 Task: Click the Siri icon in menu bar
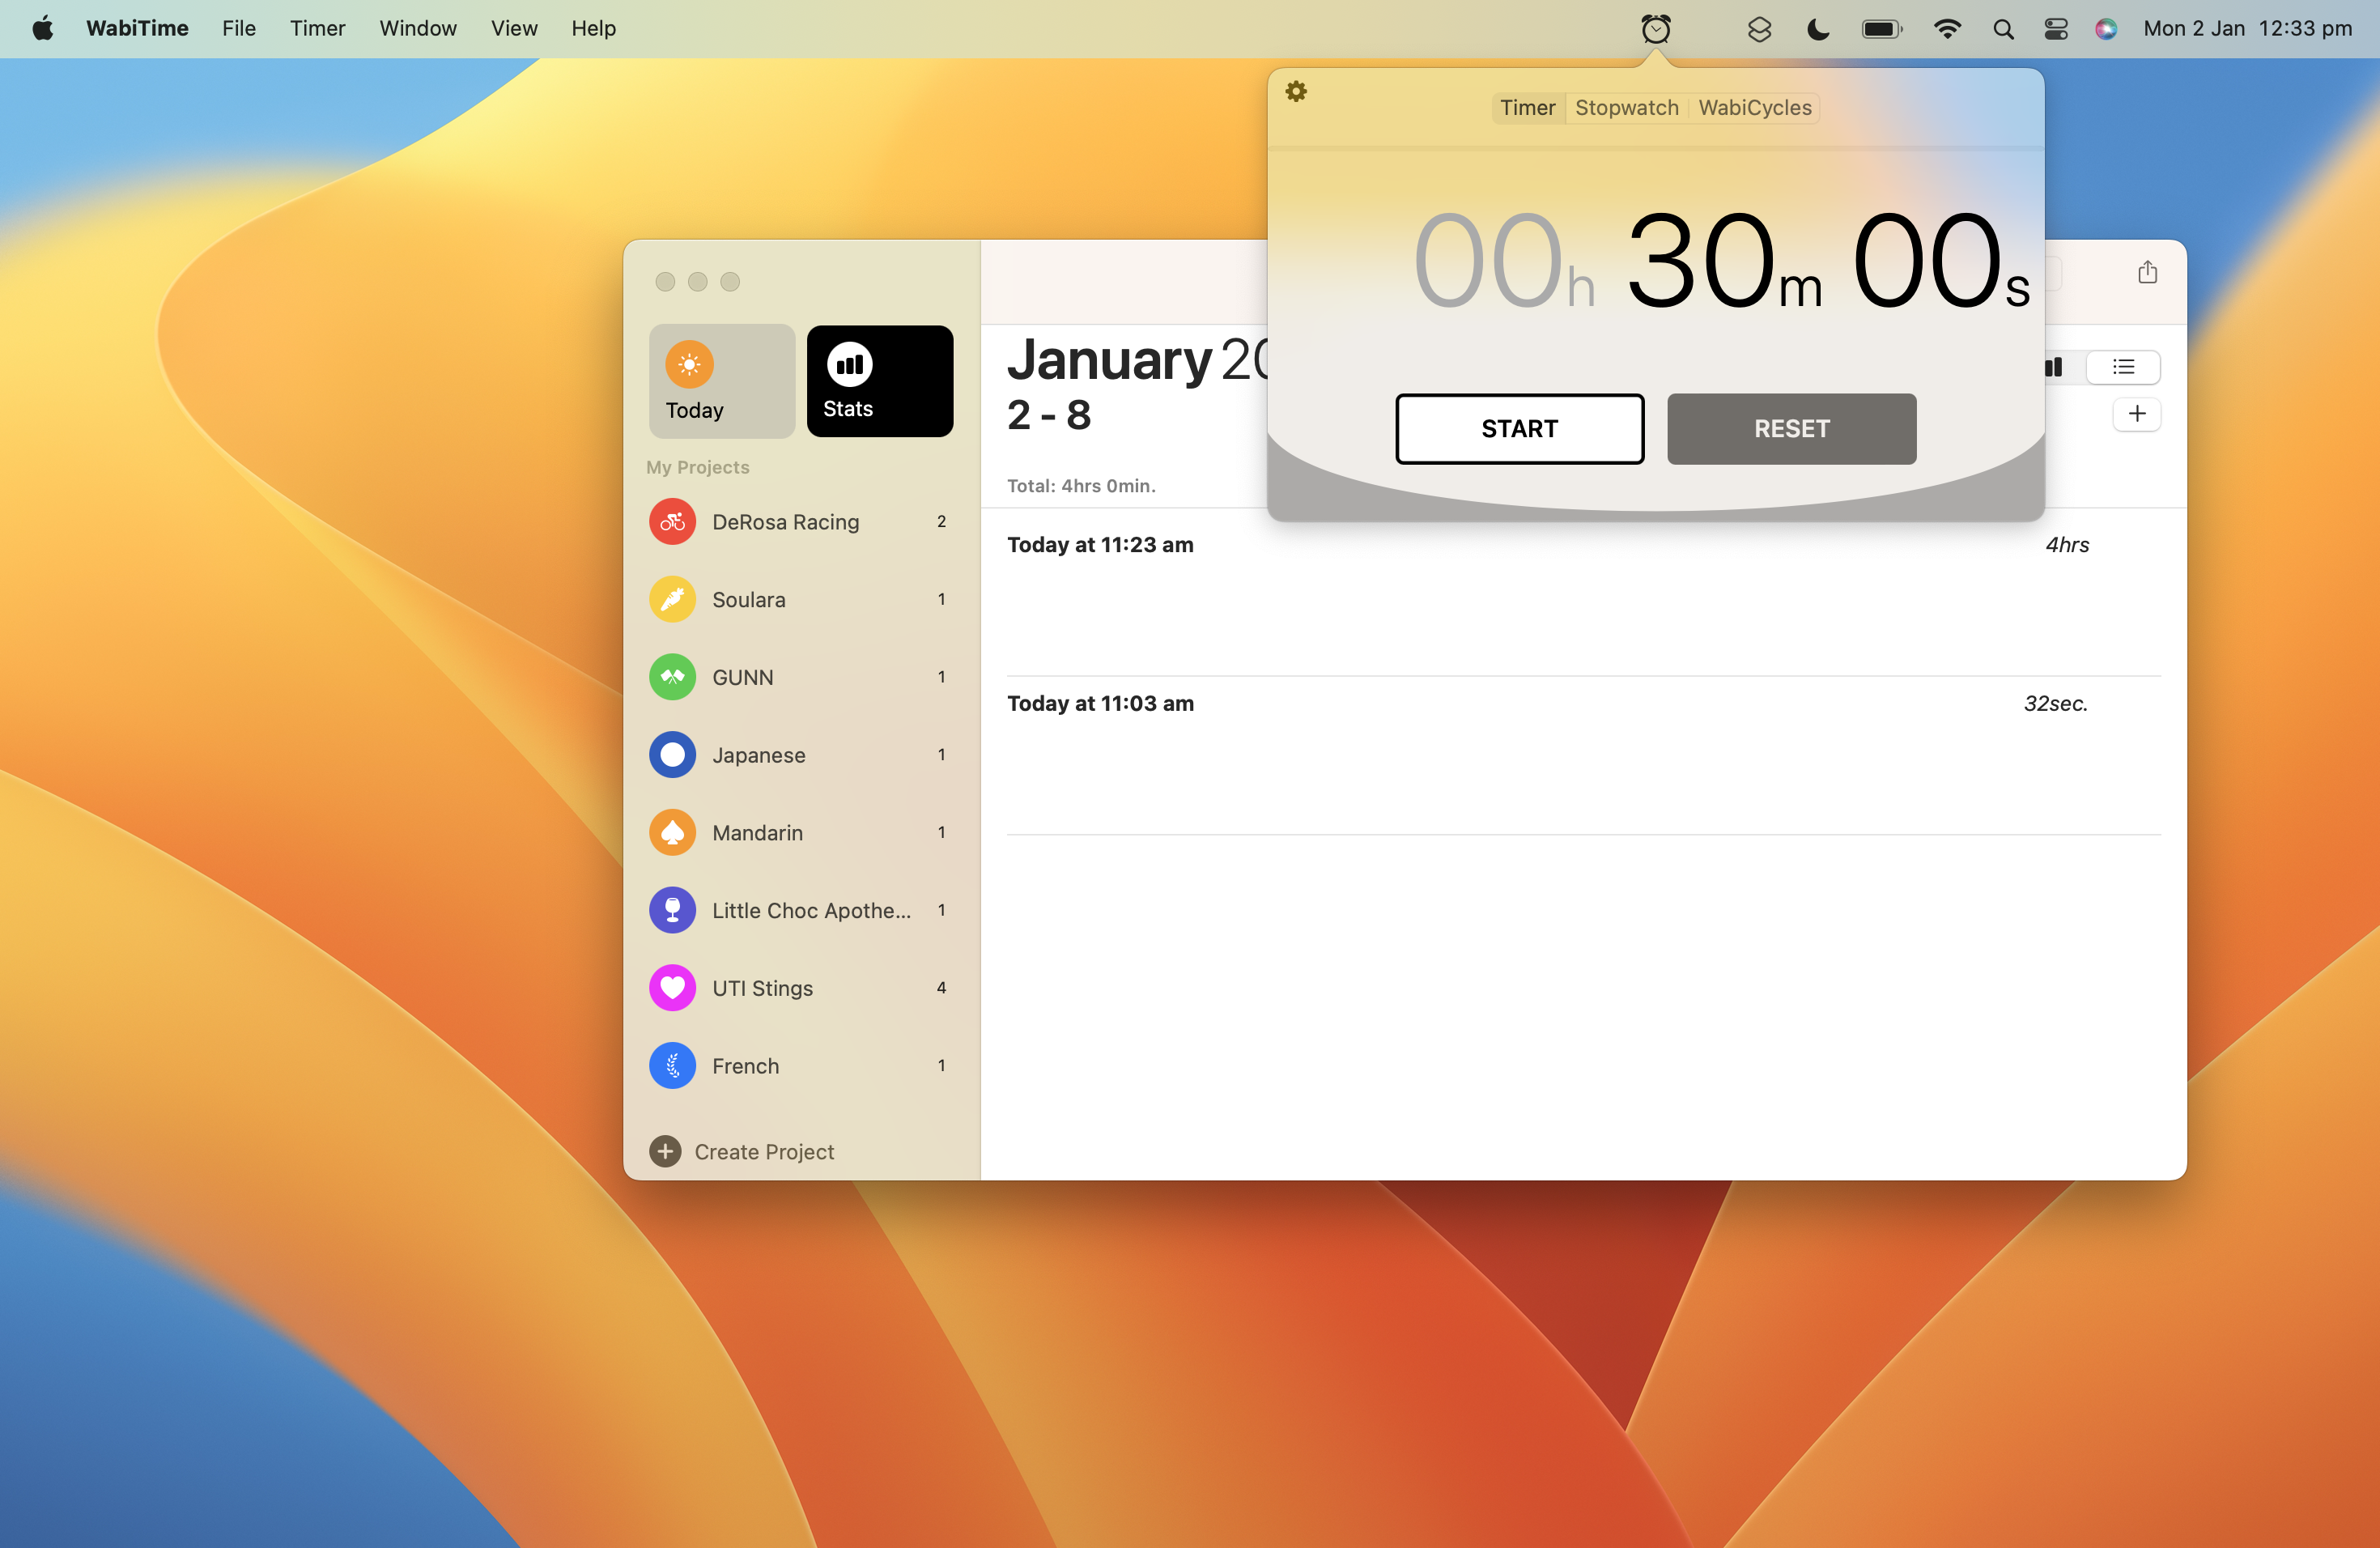coord(2105,29)
